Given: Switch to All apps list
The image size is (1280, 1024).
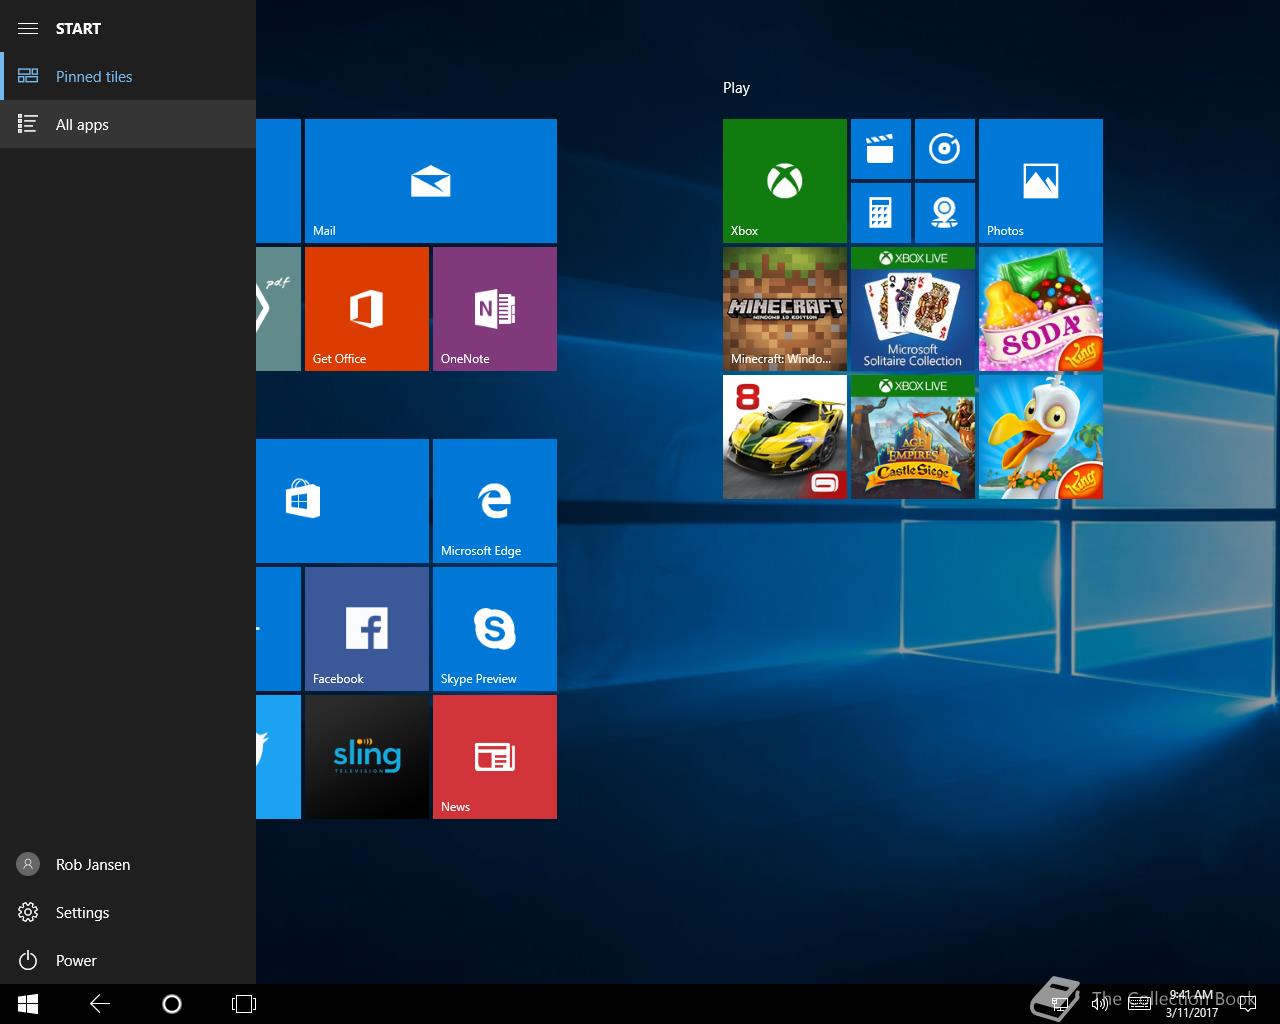Looking at the screenshot, I should point(82,124).
